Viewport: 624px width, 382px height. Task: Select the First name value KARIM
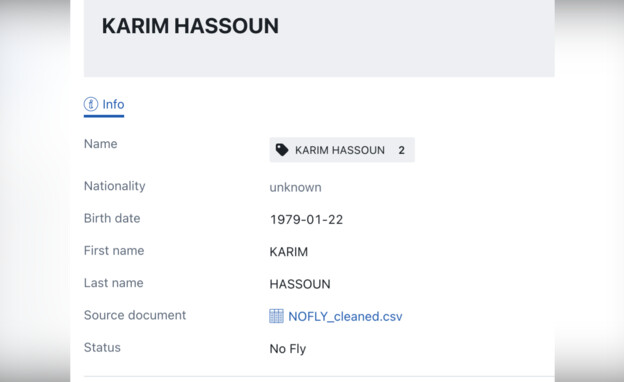(x=289, y=252)
